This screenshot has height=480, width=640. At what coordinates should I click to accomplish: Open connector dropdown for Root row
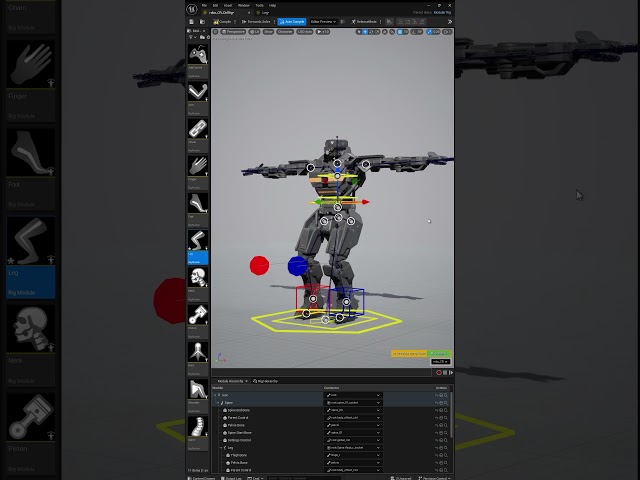click(353, 395)
